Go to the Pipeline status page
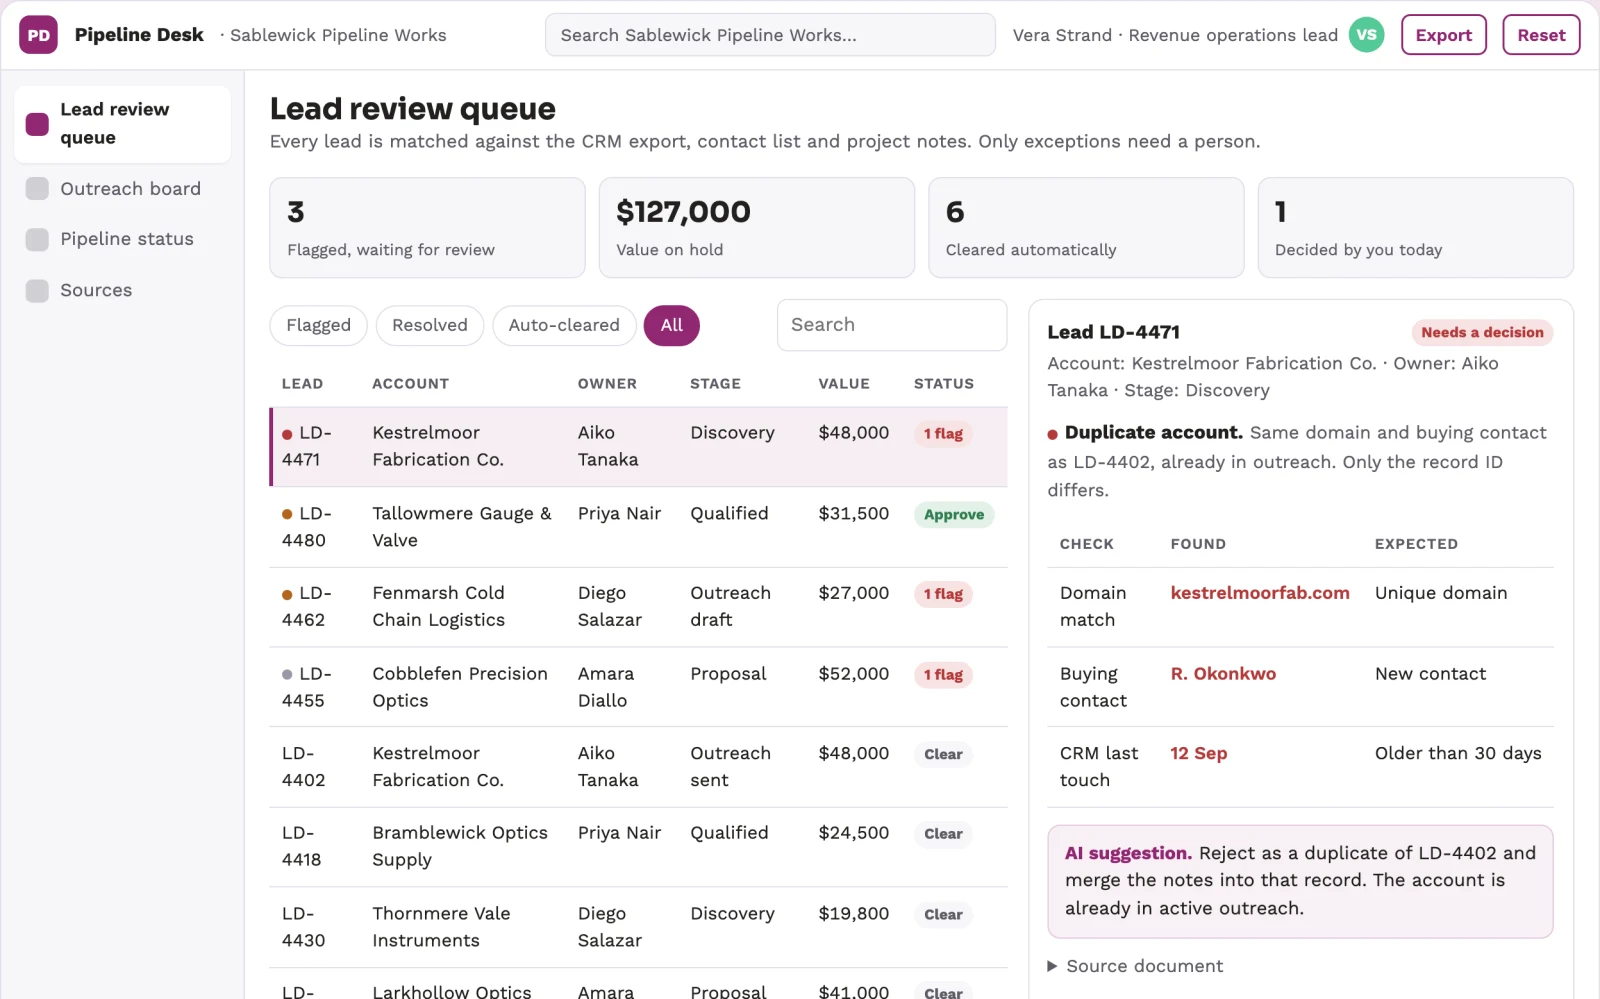Screen dimensions: 1600x999 122,239
